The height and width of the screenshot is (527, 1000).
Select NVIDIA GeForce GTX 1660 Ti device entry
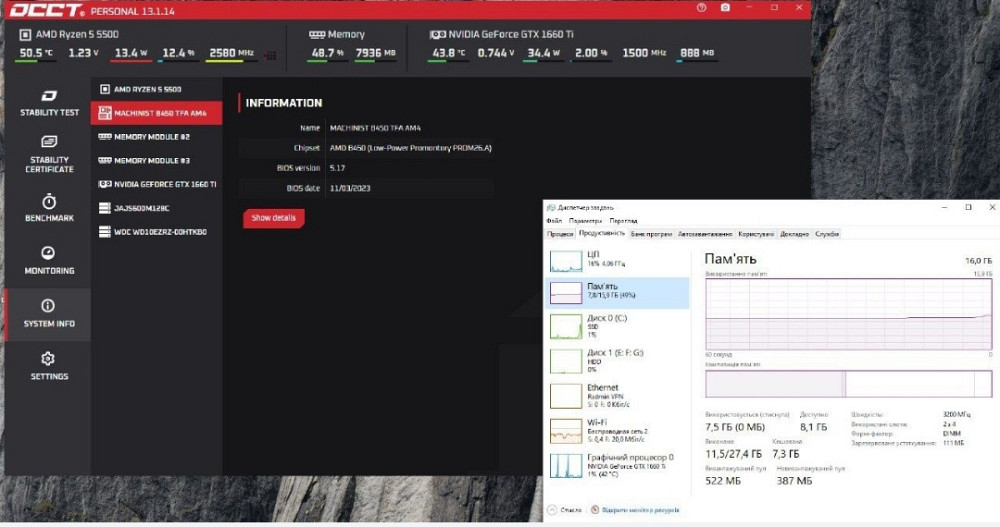(156, 184)
